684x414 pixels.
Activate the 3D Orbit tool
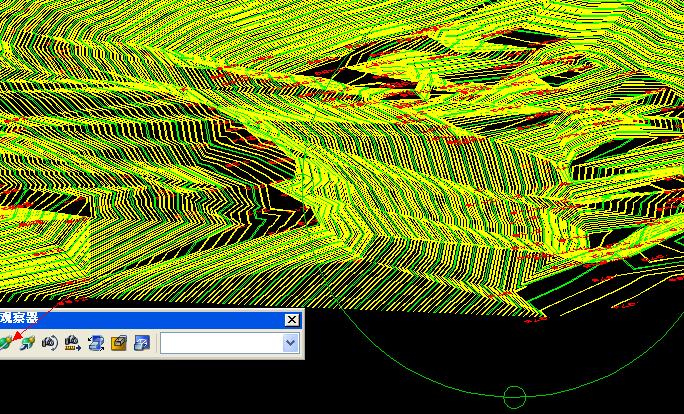click(x=4, y=343)
